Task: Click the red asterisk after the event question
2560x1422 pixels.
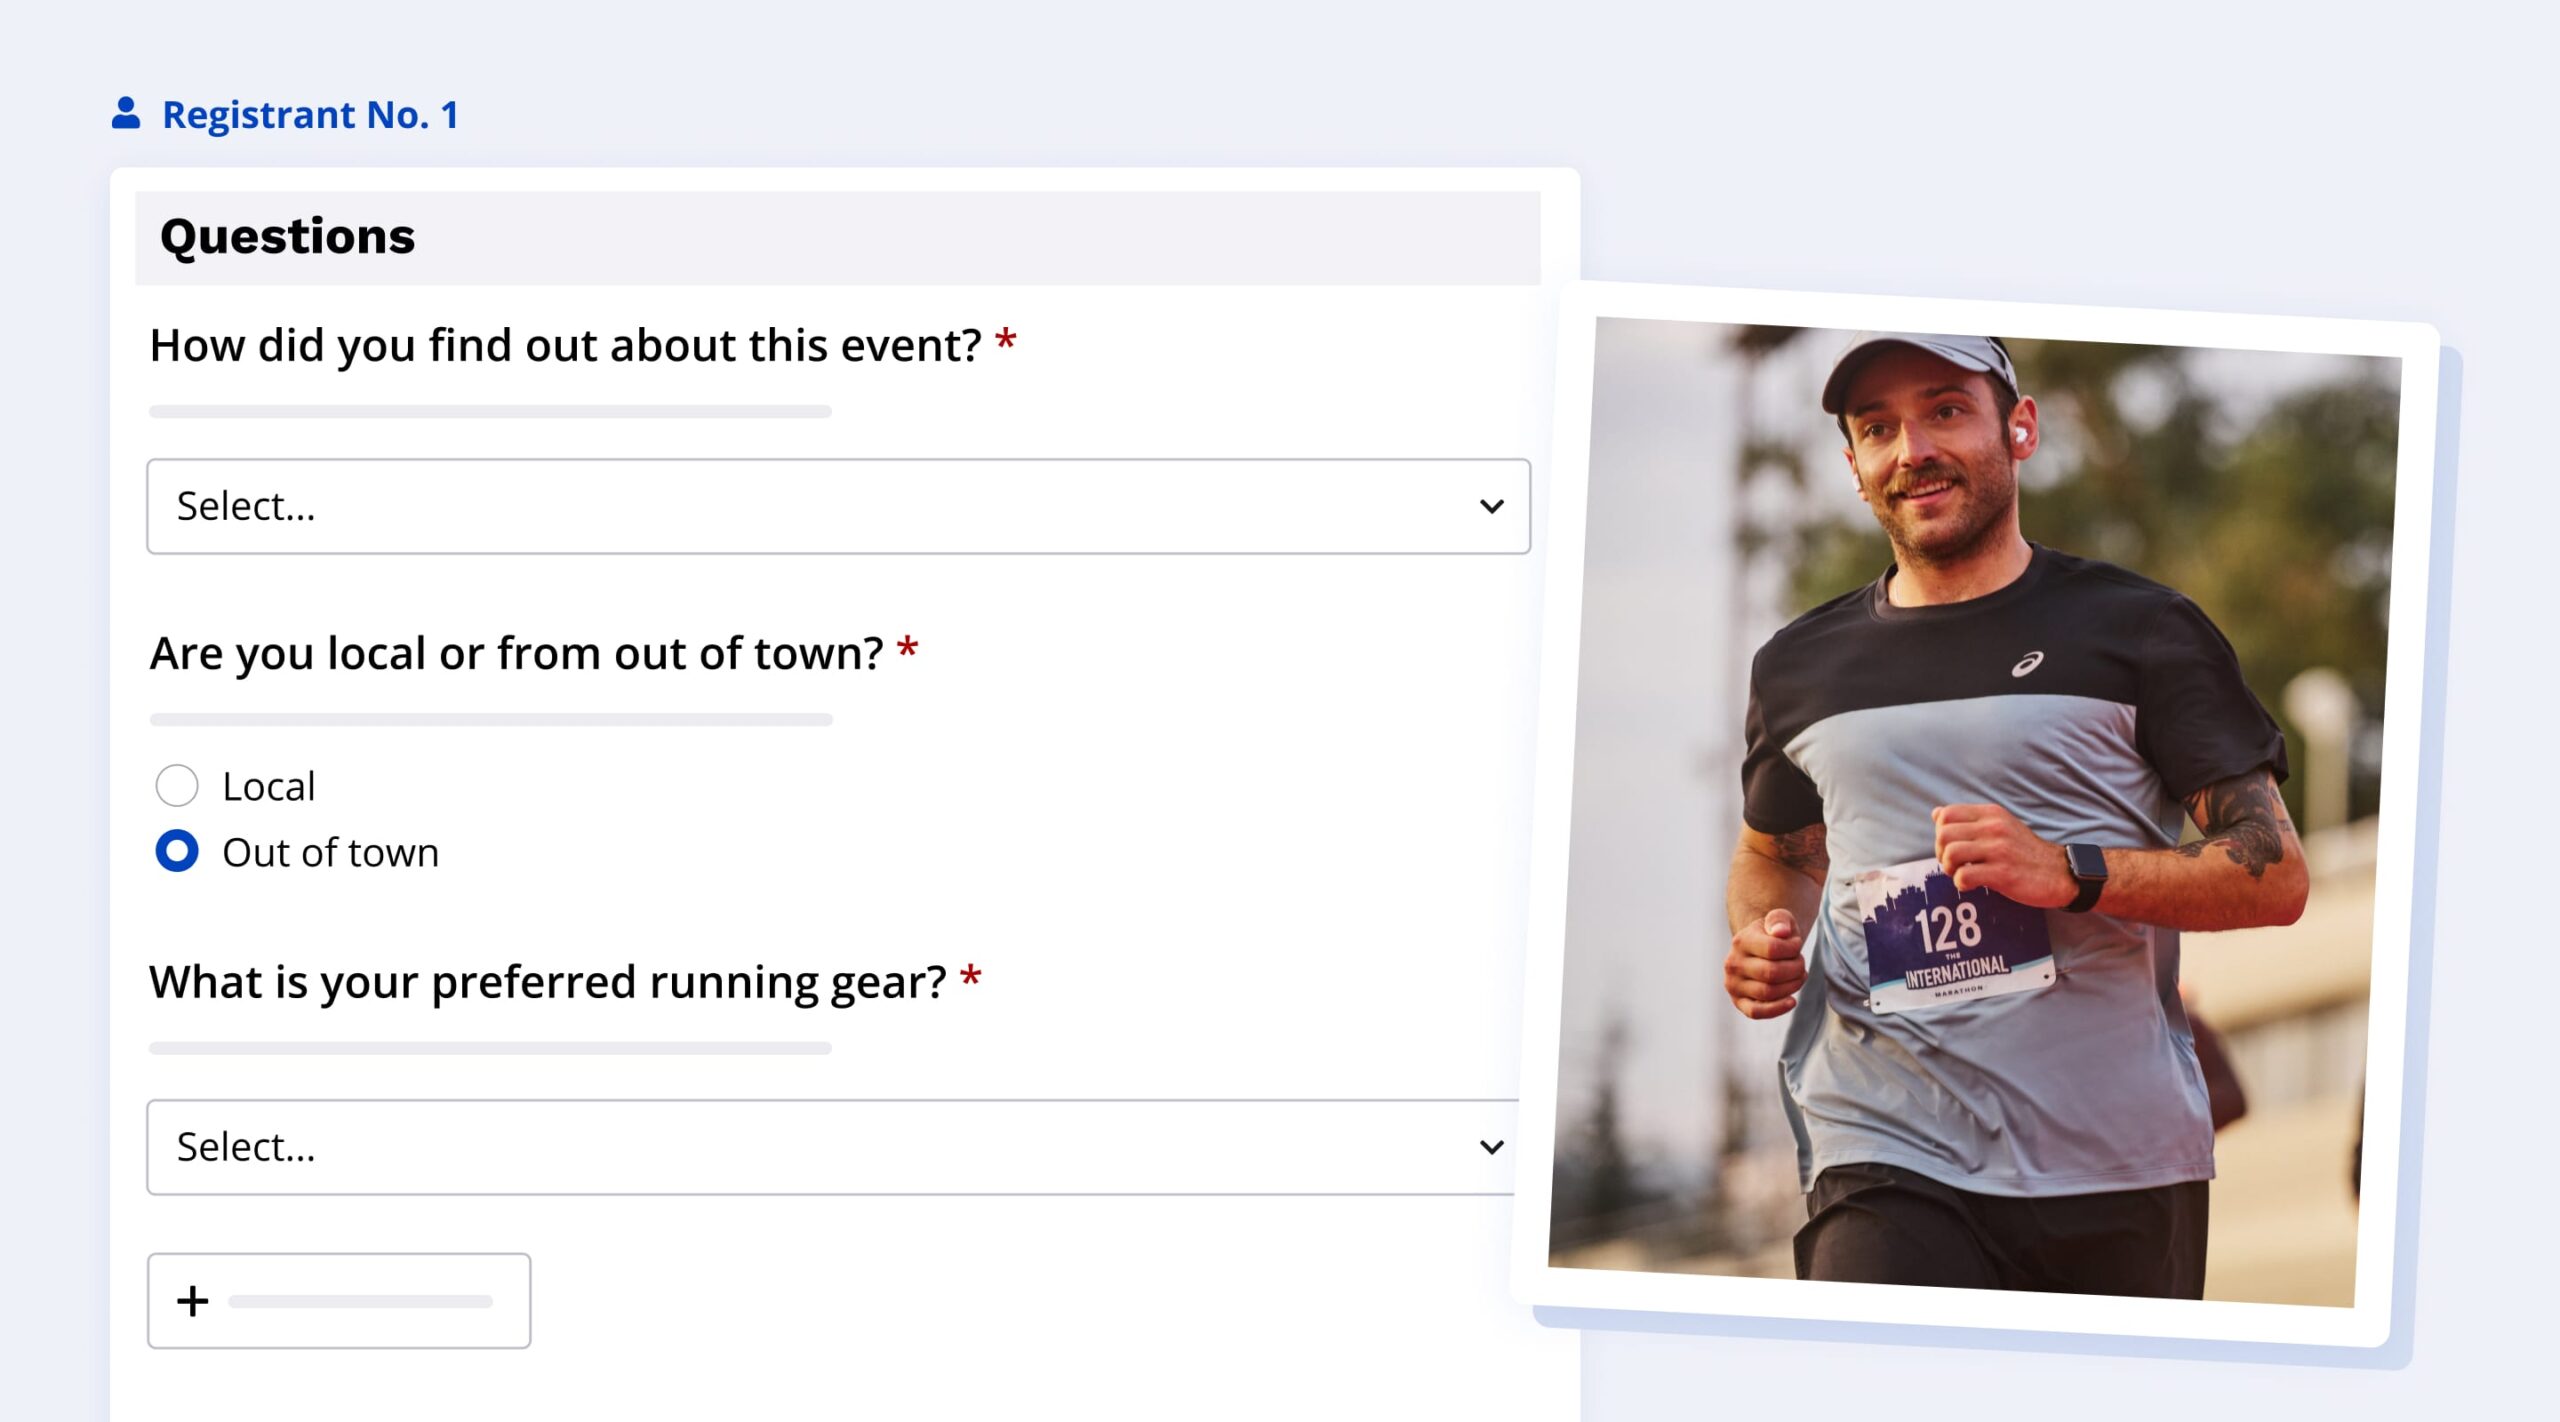Action: pyautogui.click(x=1006, y=342)
